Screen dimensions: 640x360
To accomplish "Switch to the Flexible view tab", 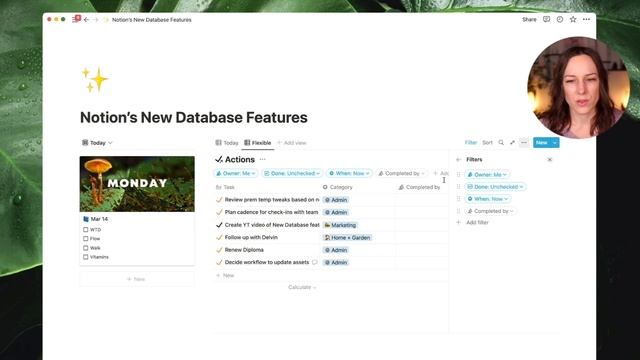I will 258,143.
